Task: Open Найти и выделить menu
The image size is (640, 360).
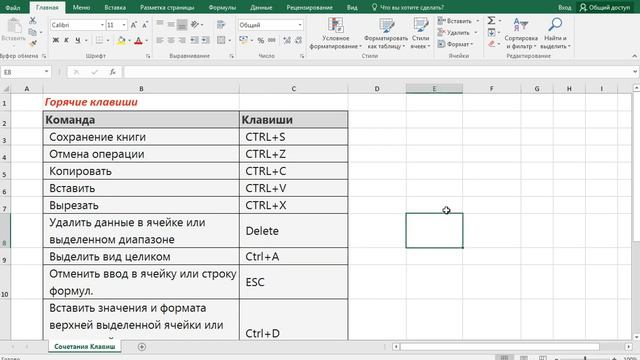Action: [x=555, y=33]
